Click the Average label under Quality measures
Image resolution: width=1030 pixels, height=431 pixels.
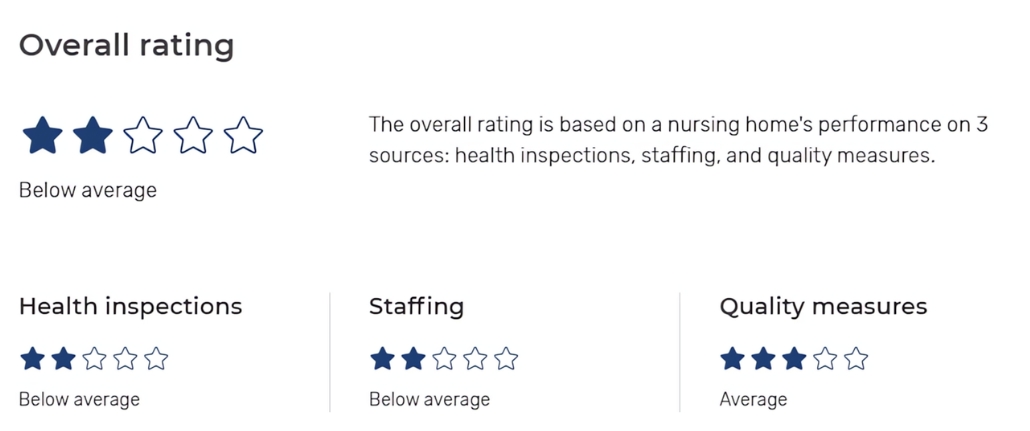[753, 400]
